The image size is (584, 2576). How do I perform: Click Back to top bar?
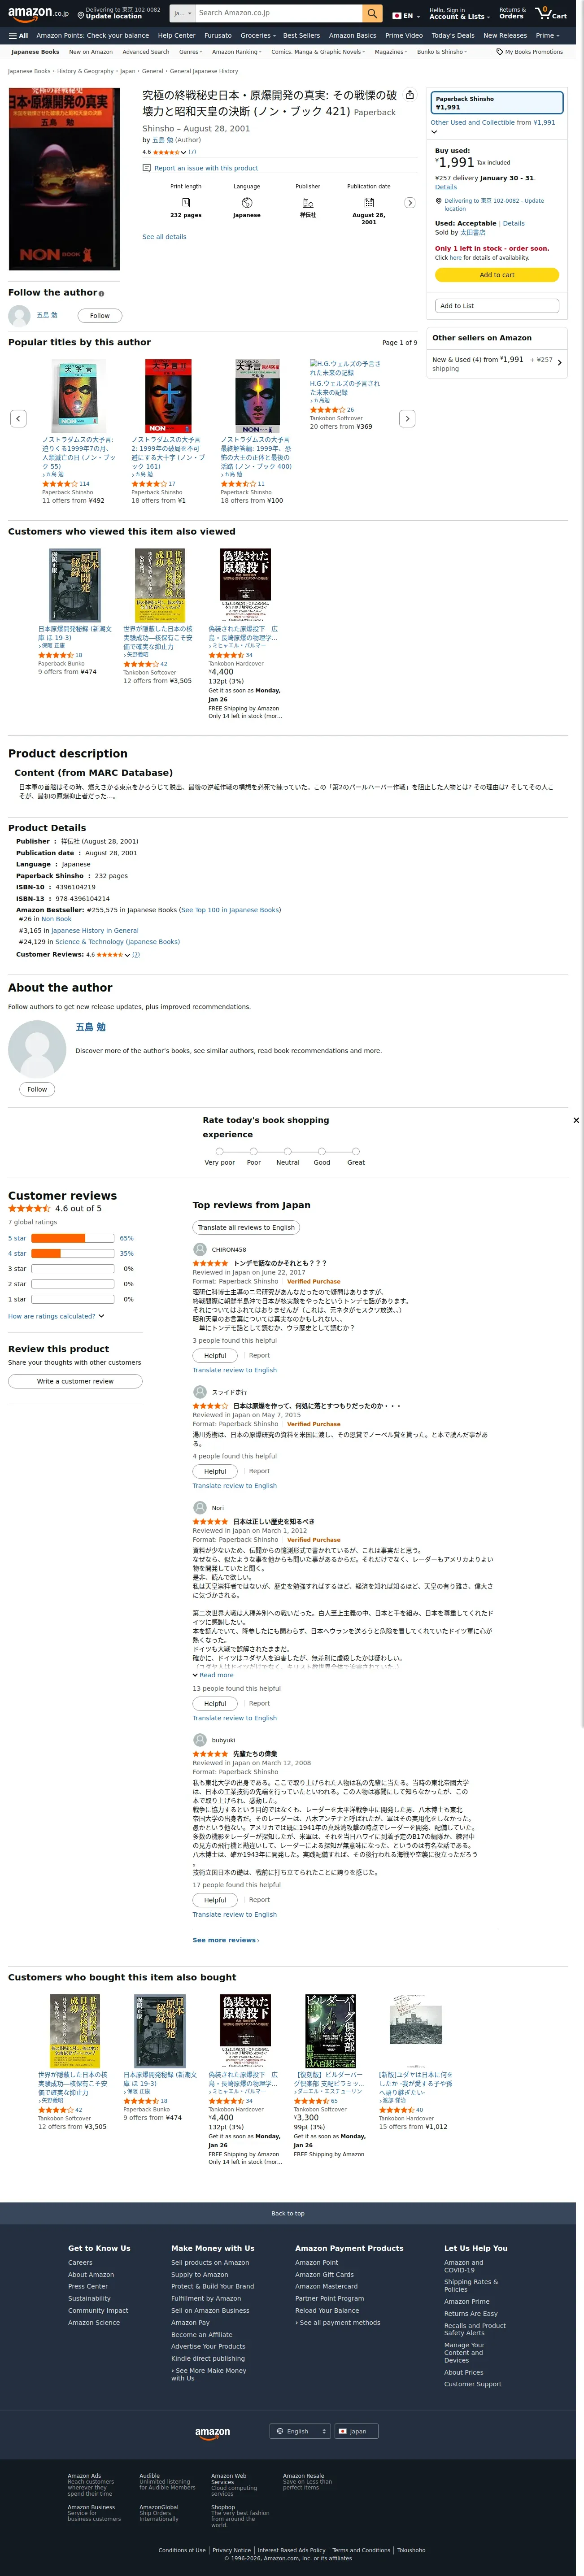[288, 2213]
